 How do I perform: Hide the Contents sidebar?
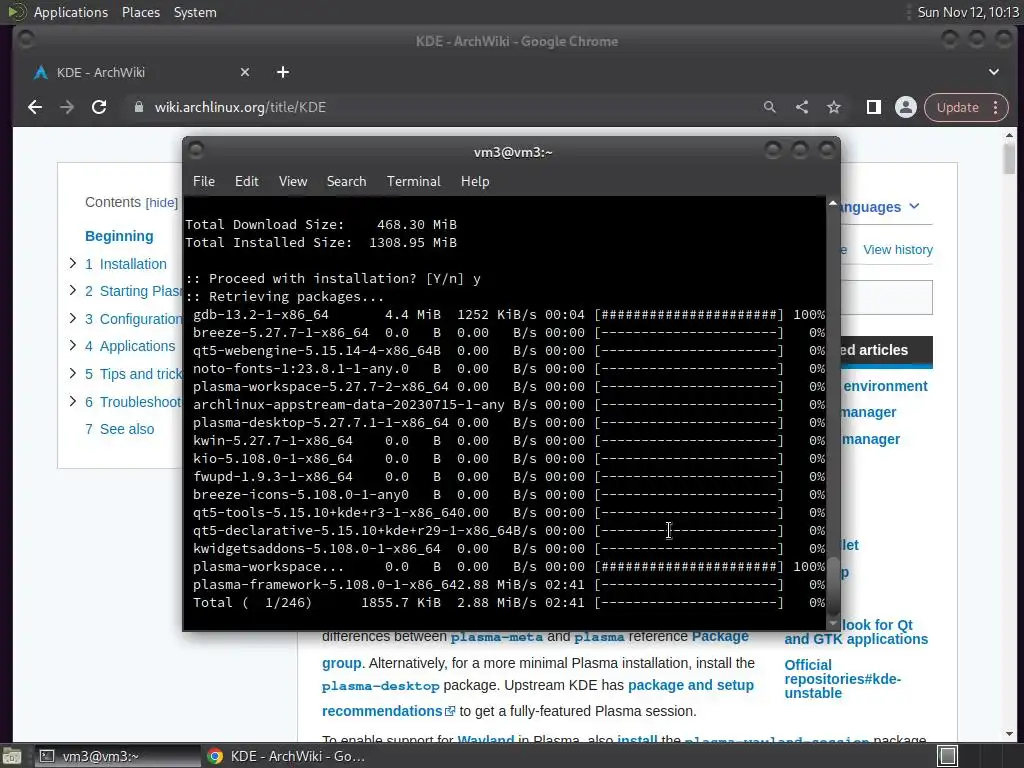coord(161,203)
